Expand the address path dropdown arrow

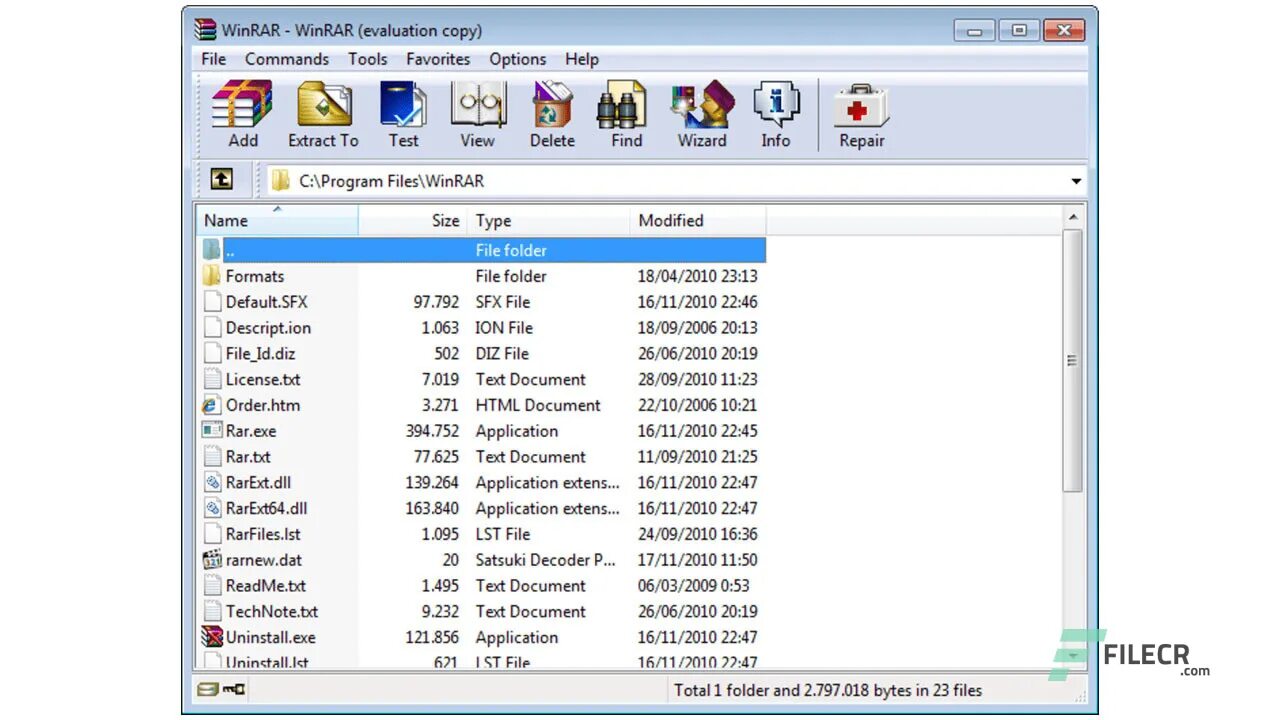[1076, 181]
